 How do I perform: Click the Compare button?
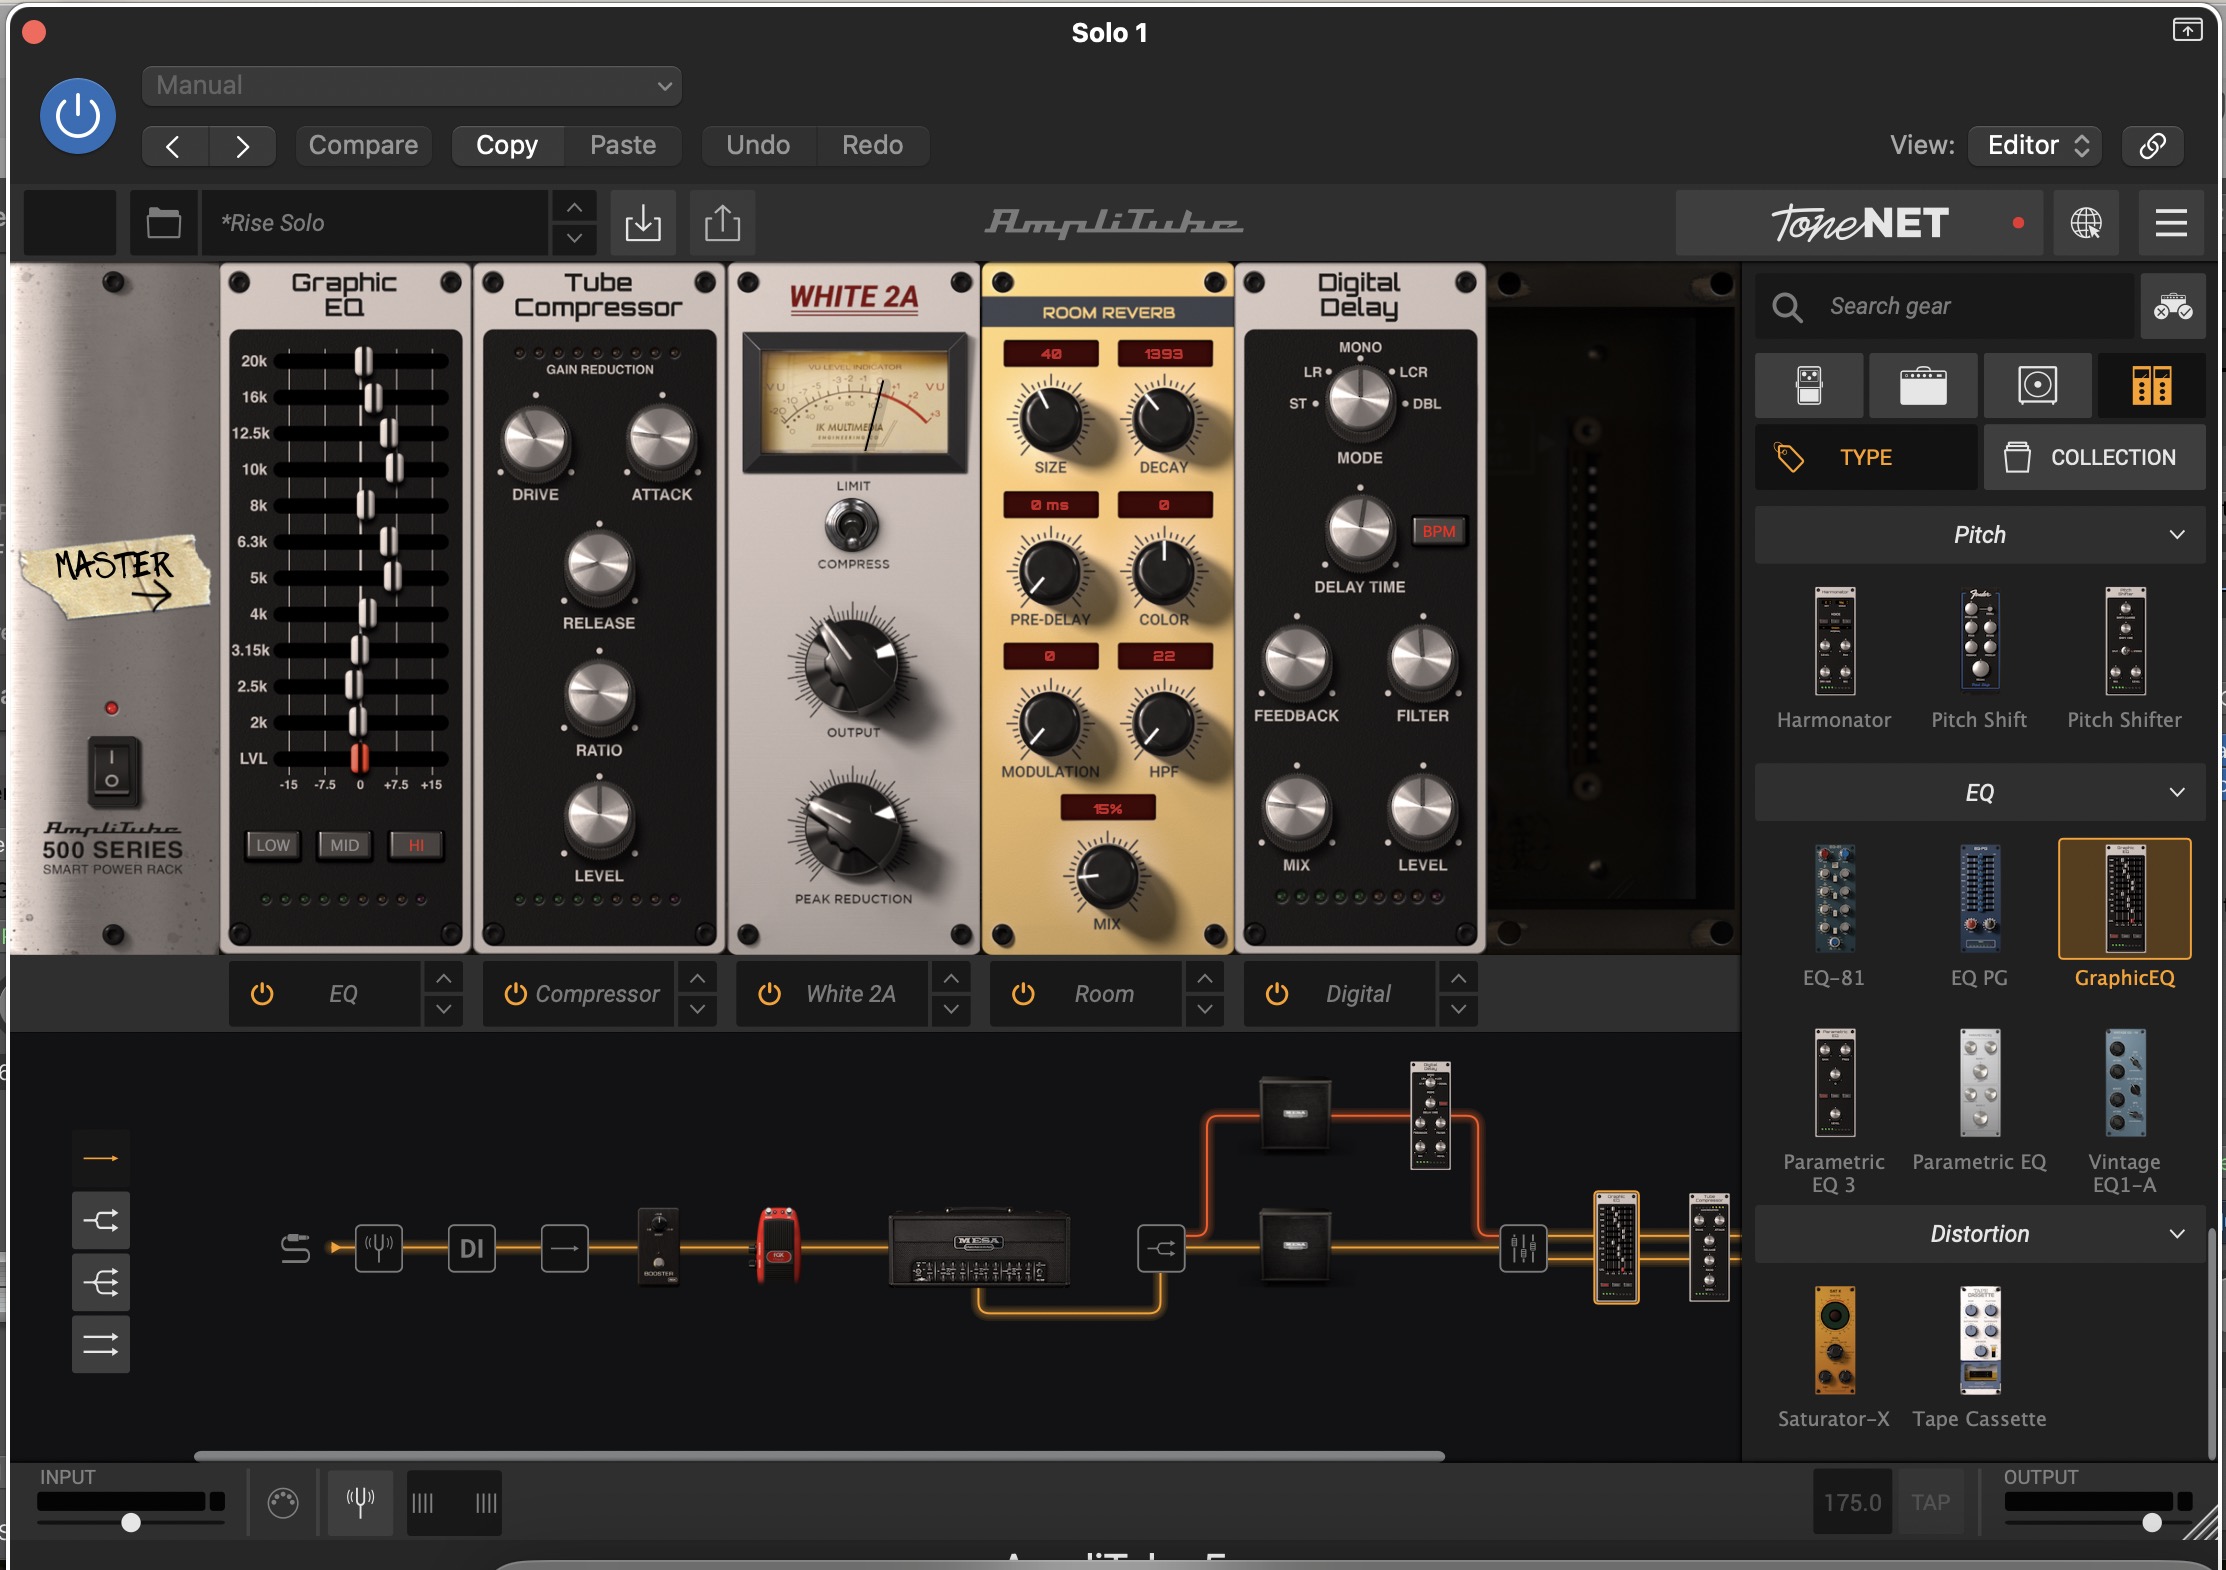[363, 146]
